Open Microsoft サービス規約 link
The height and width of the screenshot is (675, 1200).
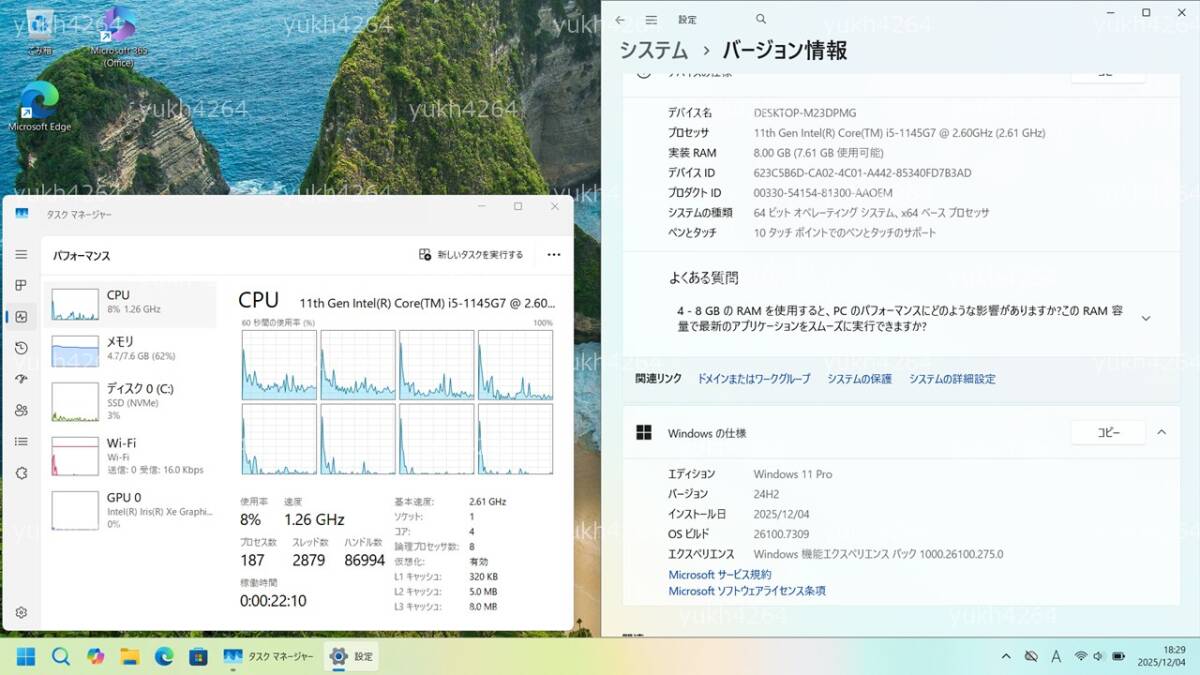point(720,575)
